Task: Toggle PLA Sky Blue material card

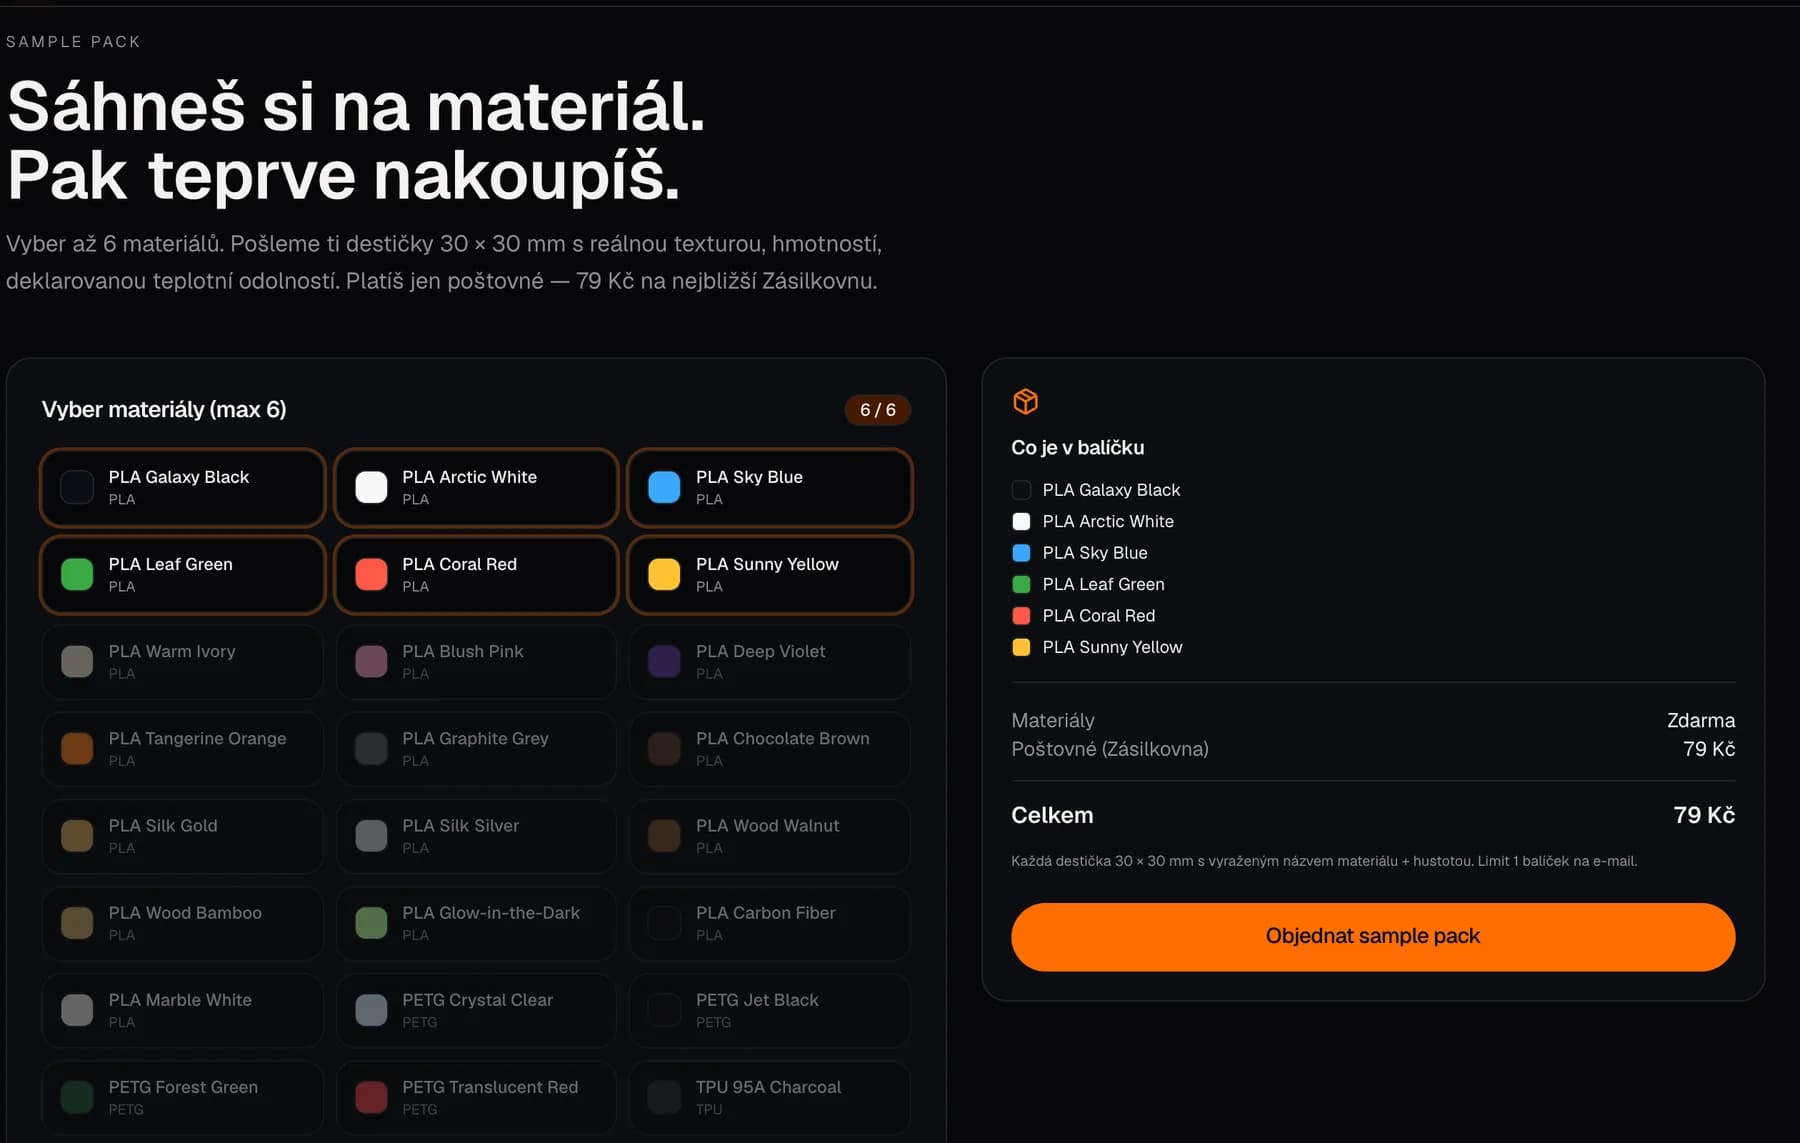Action: 770,487
